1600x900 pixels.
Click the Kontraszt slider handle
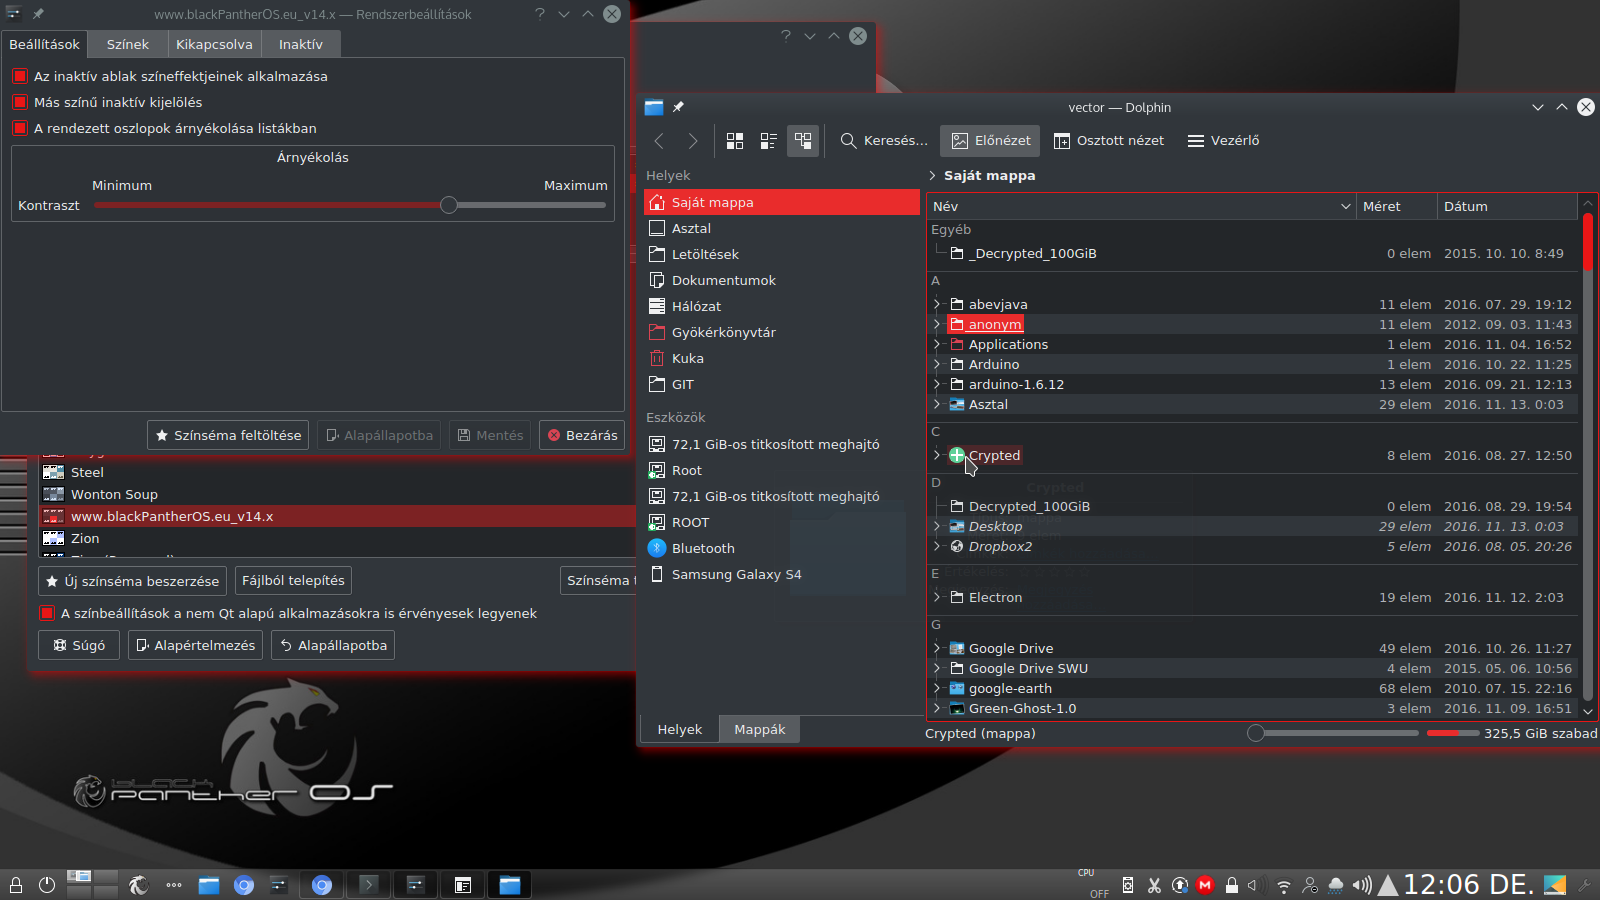point(449,205)
